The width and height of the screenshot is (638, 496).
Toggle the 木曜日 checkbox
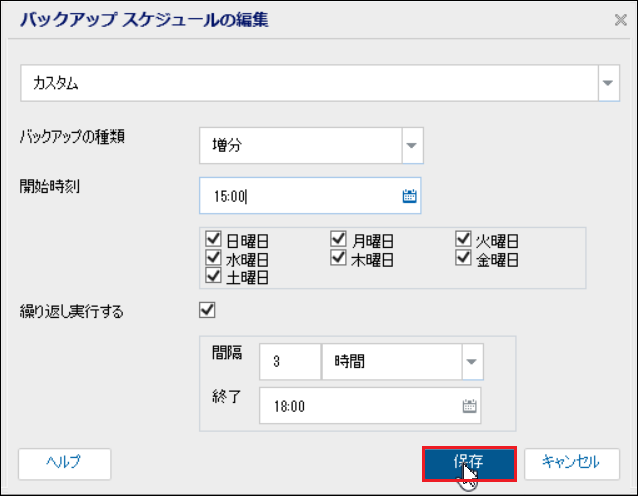coord(338,258)
